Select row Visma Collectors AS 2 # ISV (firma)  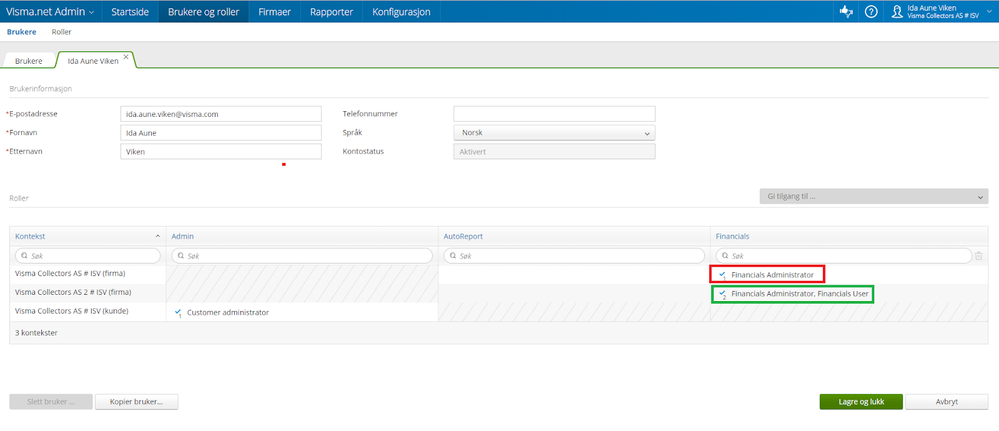(x=73, y=293)
